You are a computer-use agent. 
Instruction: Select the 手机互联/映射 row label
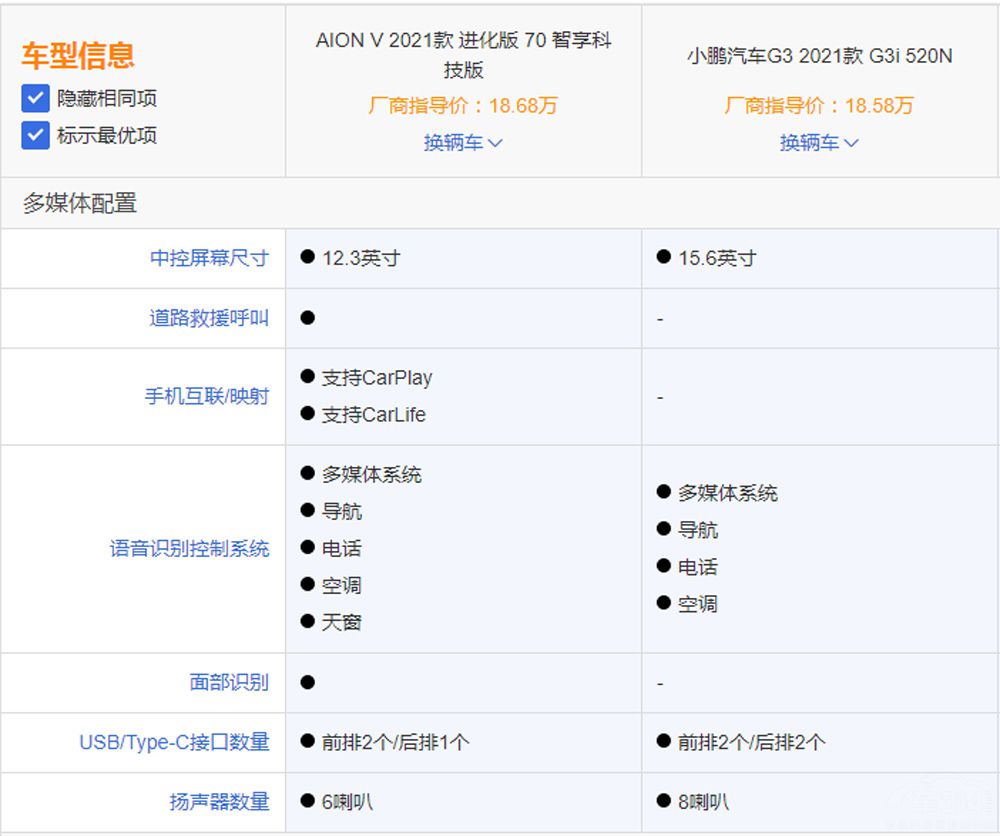click(207, 396)
